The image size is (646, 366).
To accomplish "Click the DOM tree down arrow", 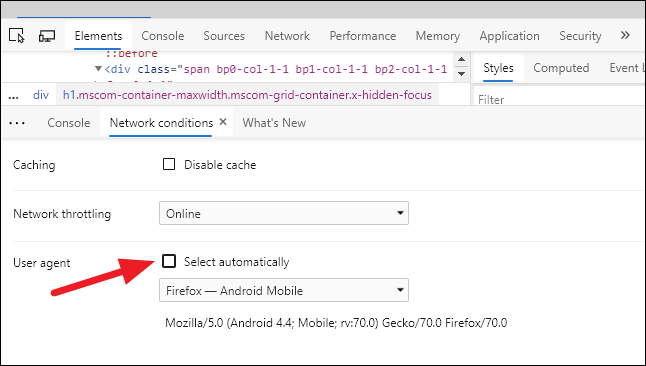I will (461, 74).
